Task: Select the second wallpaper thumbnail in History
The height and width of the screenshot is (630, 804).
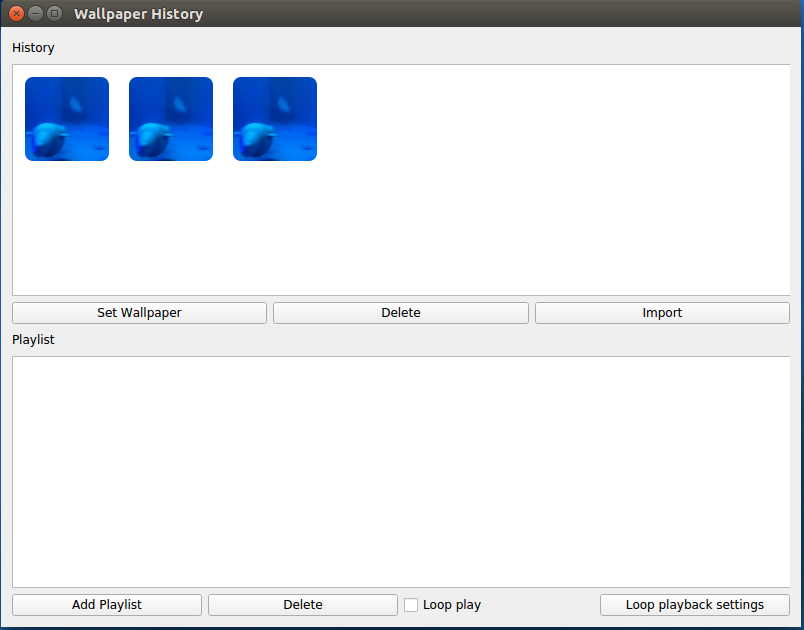Action: 171,119
